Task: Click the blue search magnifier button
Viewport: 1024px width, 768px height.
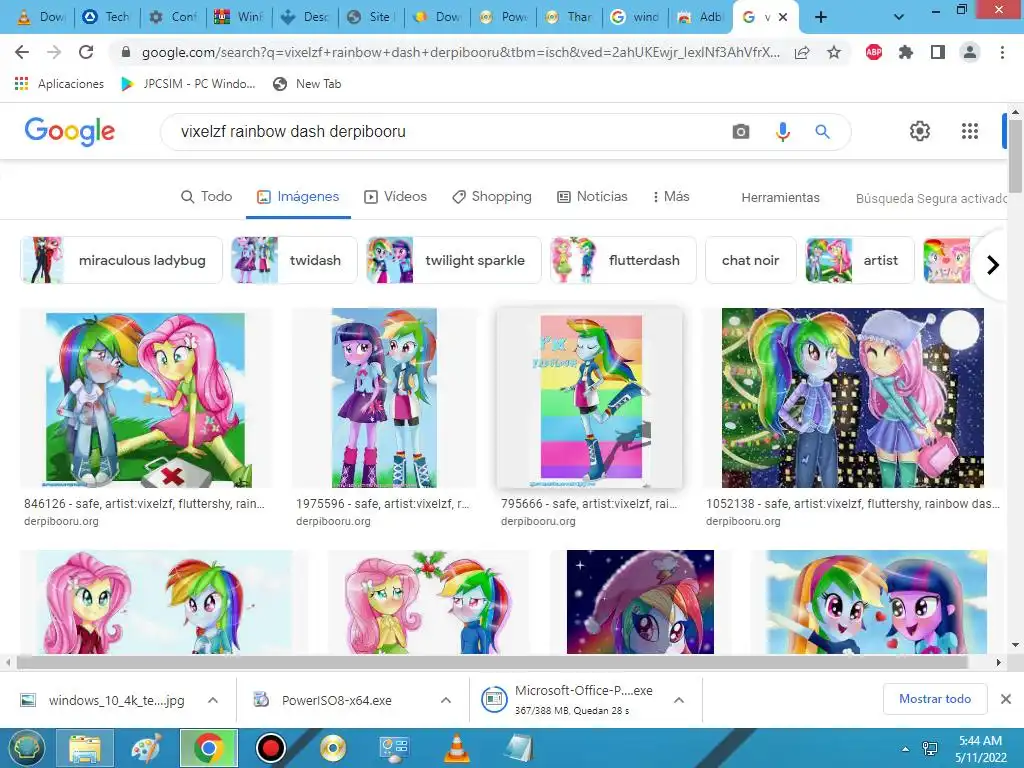Action: [822, 132]
